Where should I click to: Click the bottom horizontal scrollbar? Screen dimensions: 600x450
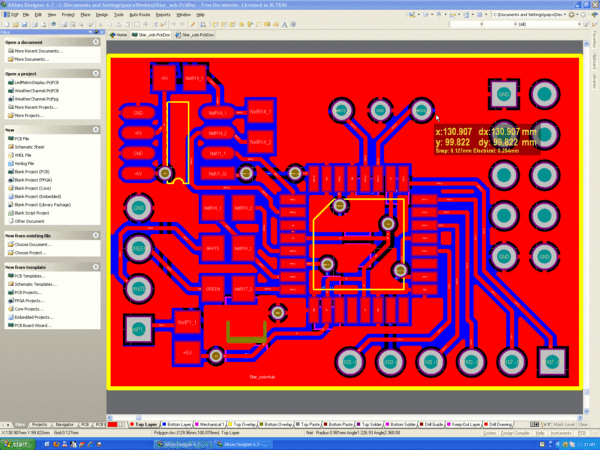pyautogui.click(x=344, y=418)
